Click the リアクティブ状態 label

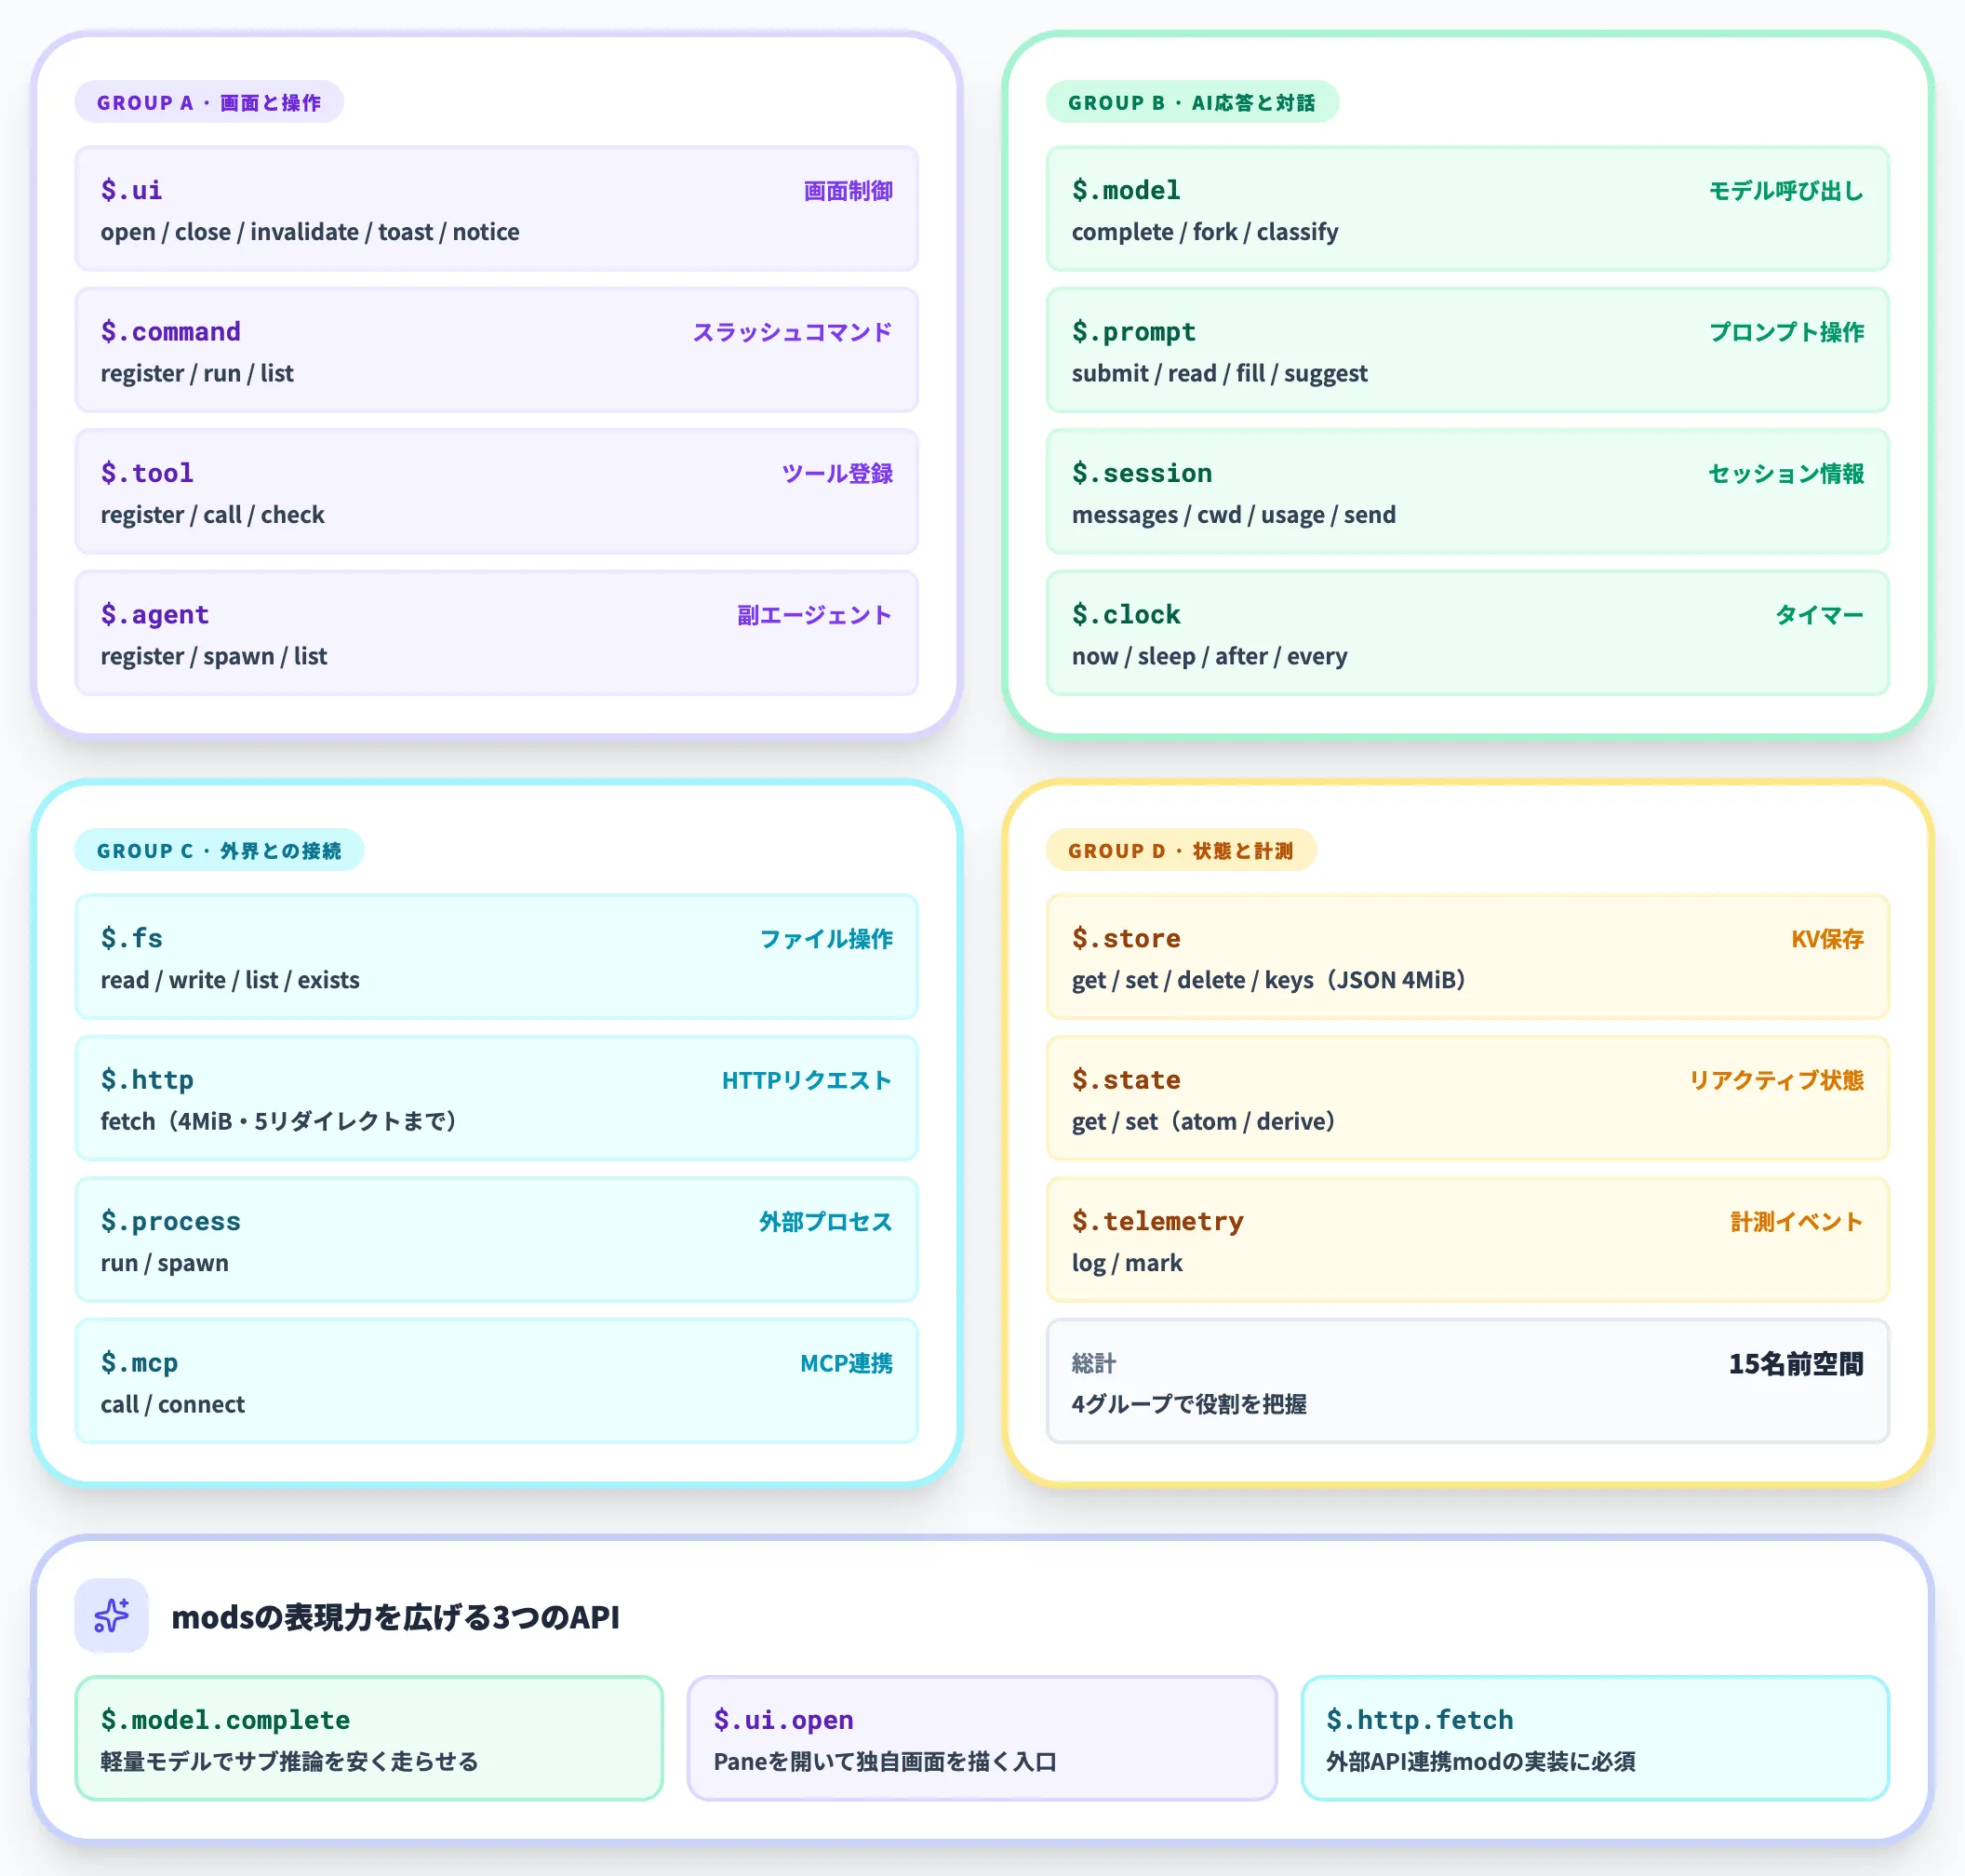[1776, 1079]
